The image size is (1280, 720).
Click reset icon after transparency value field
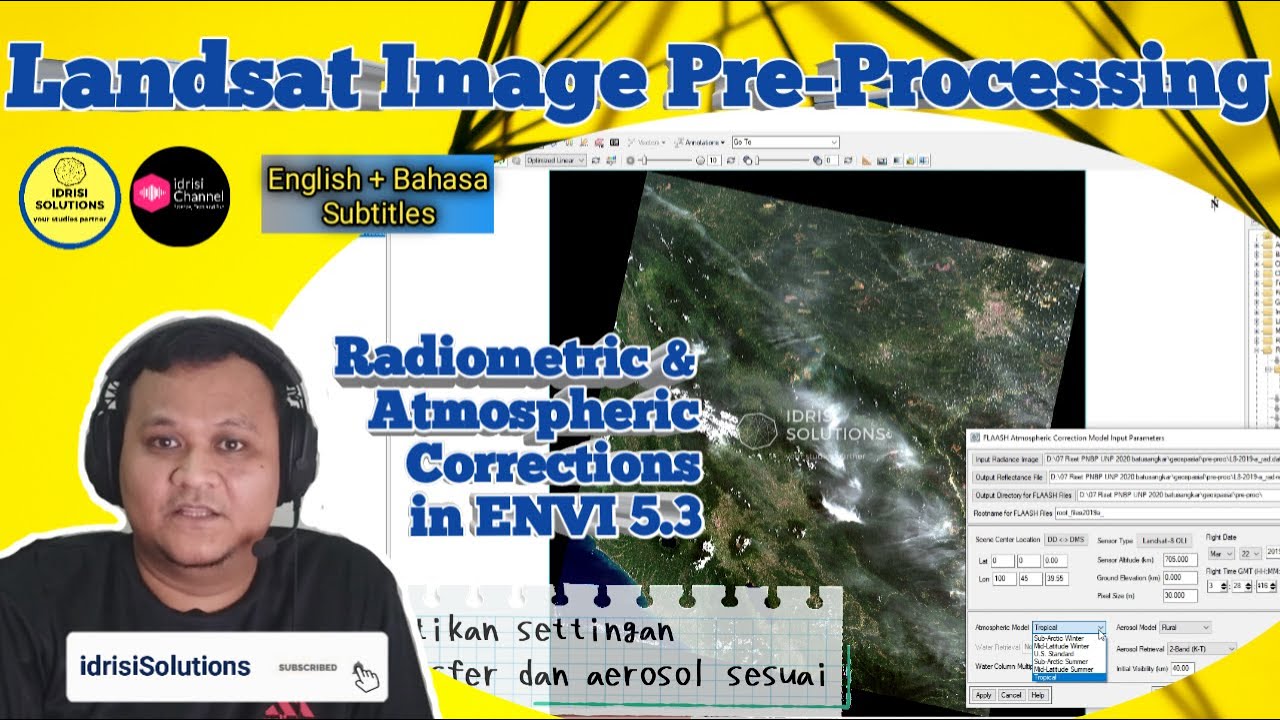848,160
